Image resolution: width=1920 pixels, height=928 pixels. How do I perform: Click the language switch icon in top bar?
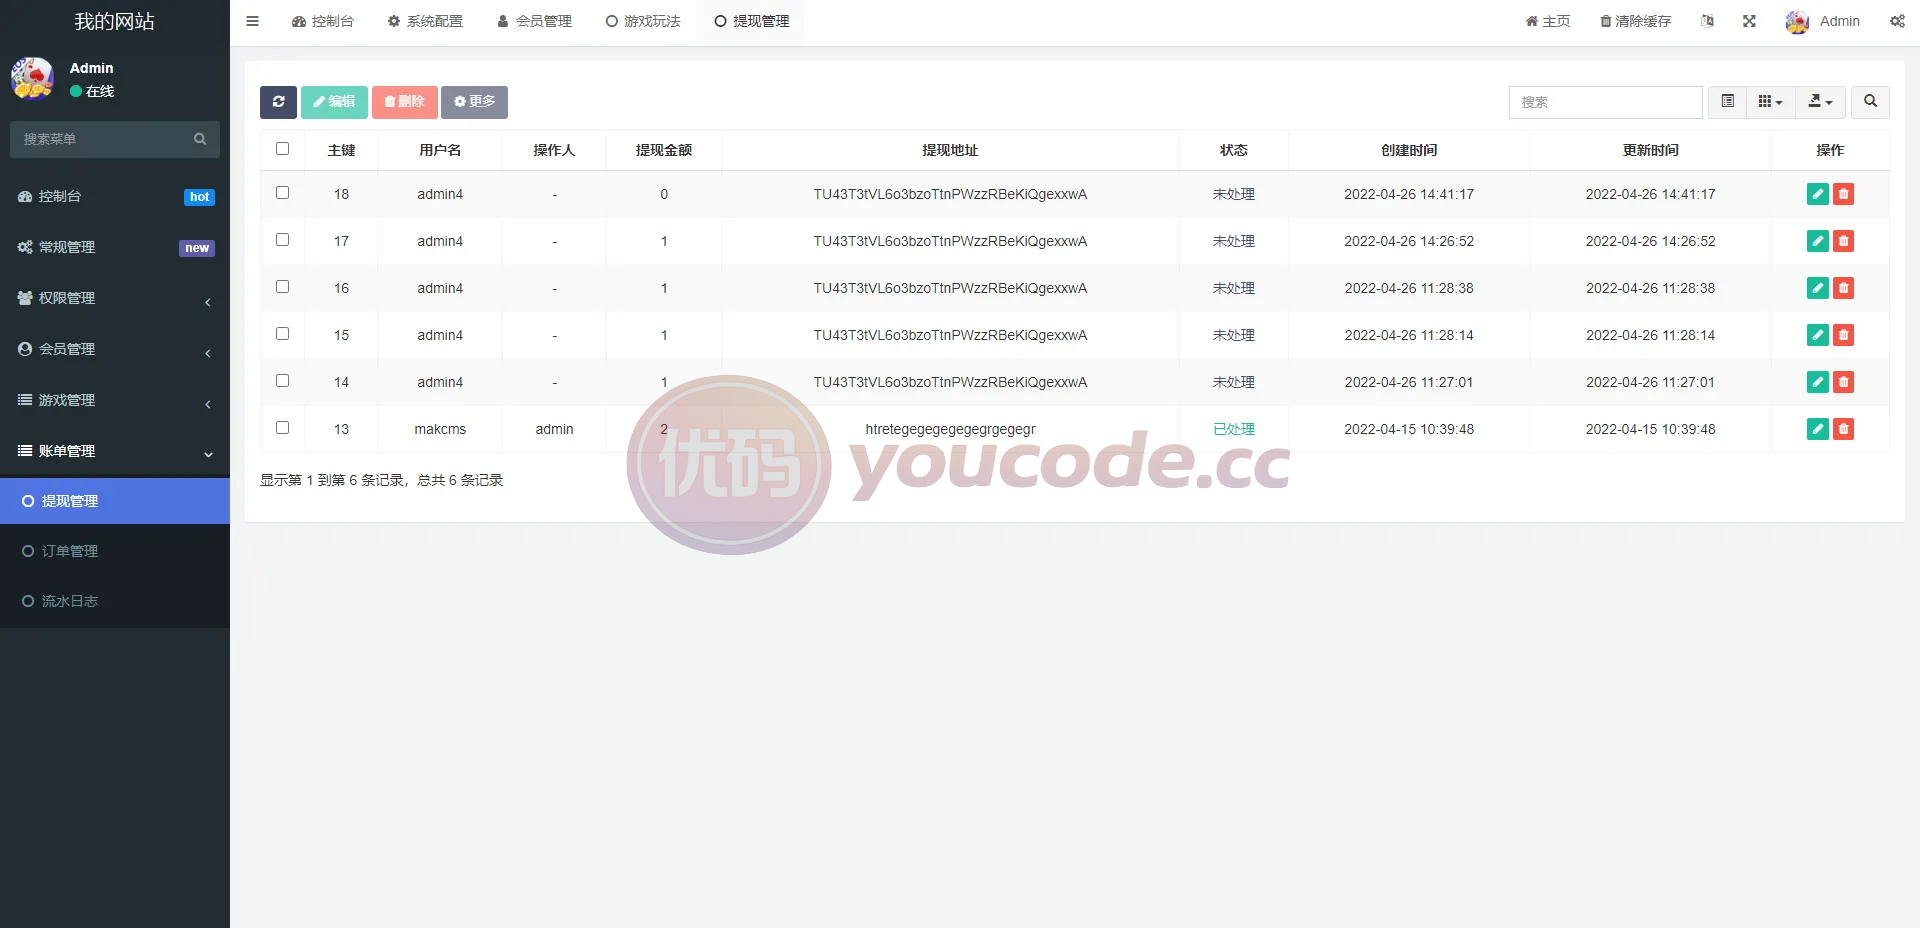click(1707, 21)
